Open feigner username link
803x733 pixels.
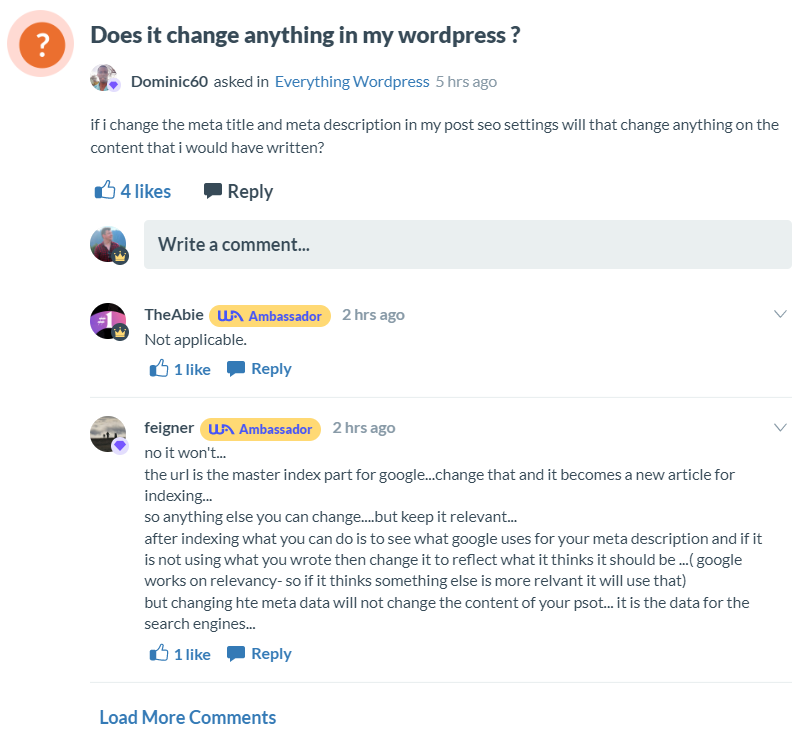pos(169,428)
